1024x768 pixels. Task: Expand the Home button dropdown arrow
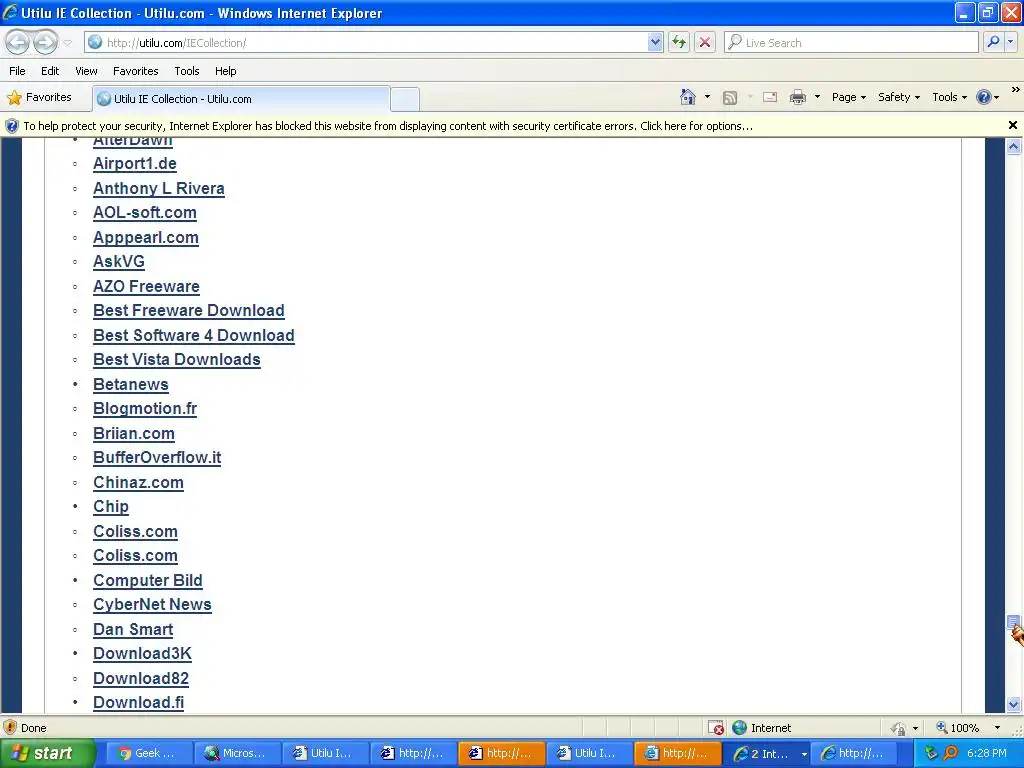pyautogui.click(x=707, y=97)
